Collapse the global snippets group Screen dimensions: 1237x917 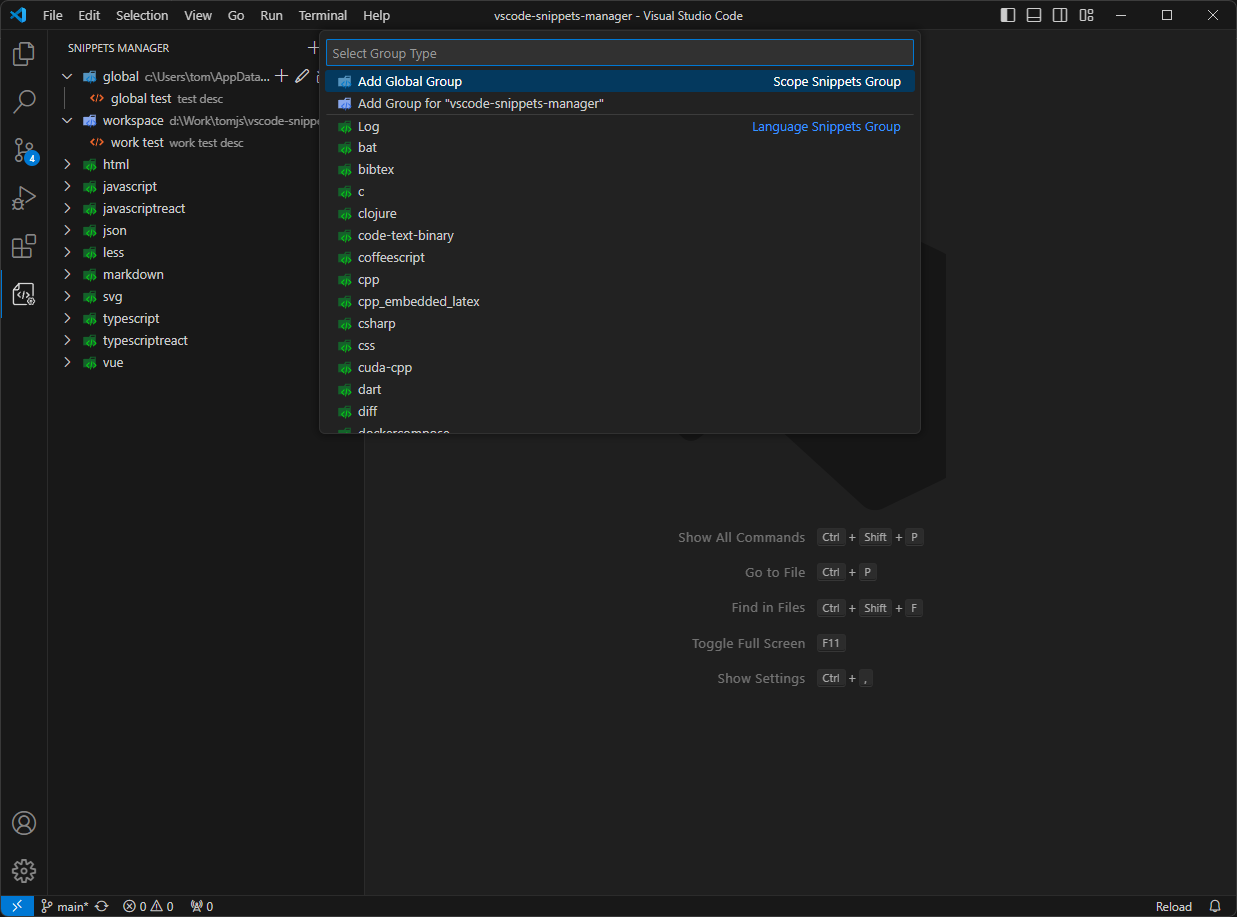[68, 76]
